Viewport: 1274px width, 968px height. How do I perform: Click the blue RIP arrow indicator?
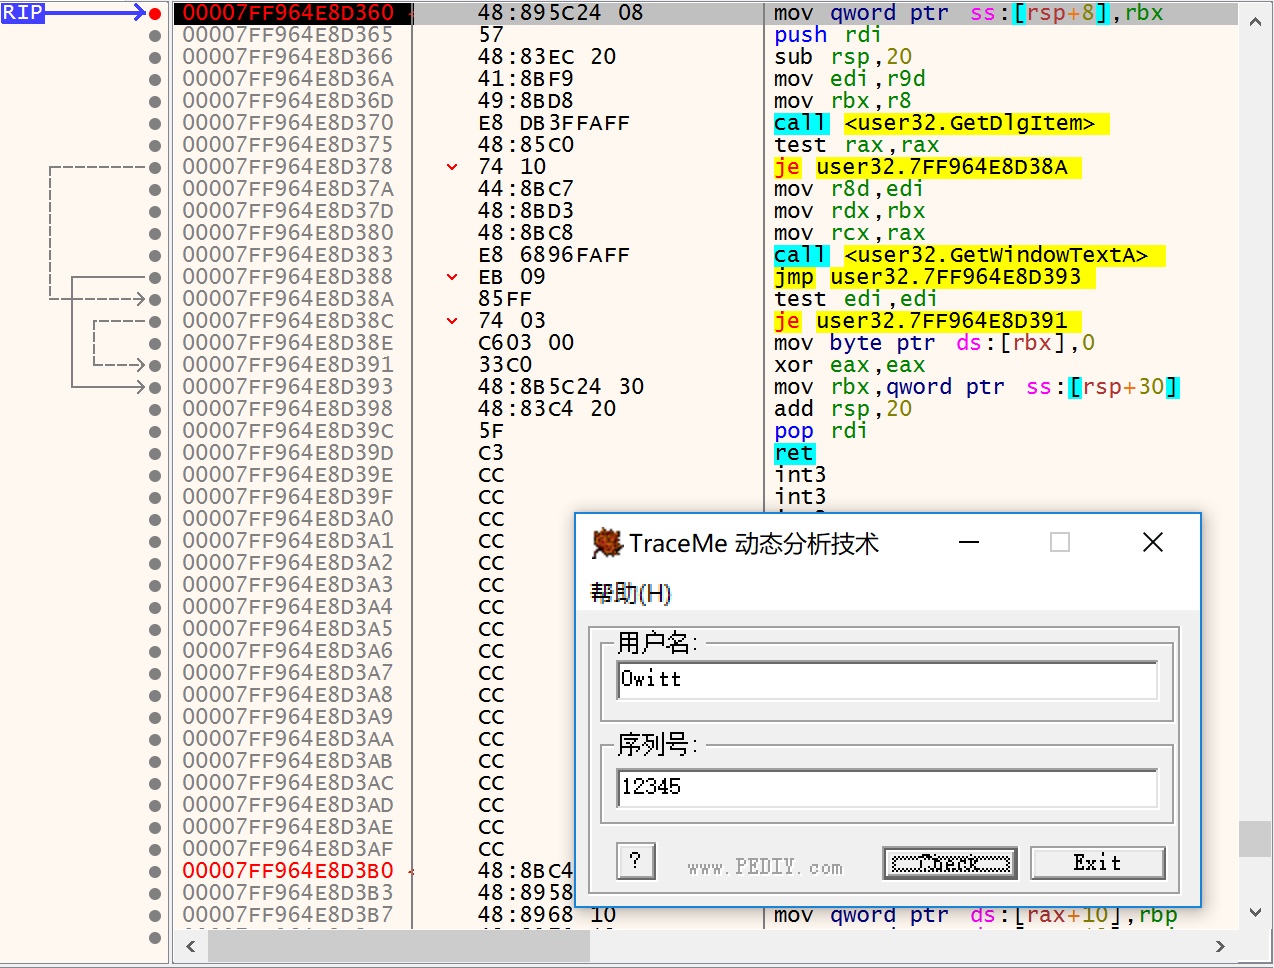[x=20, y=13]
